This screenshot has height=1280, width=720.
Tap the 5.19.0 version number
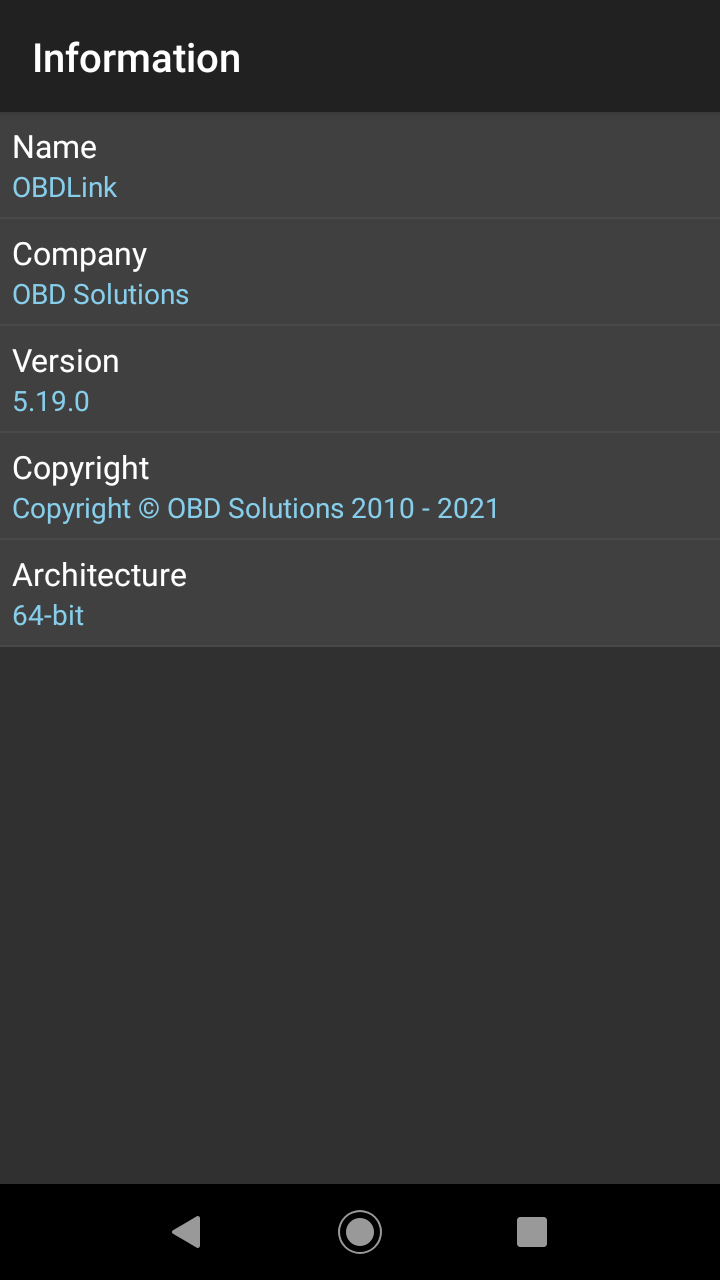coord(51,402)
